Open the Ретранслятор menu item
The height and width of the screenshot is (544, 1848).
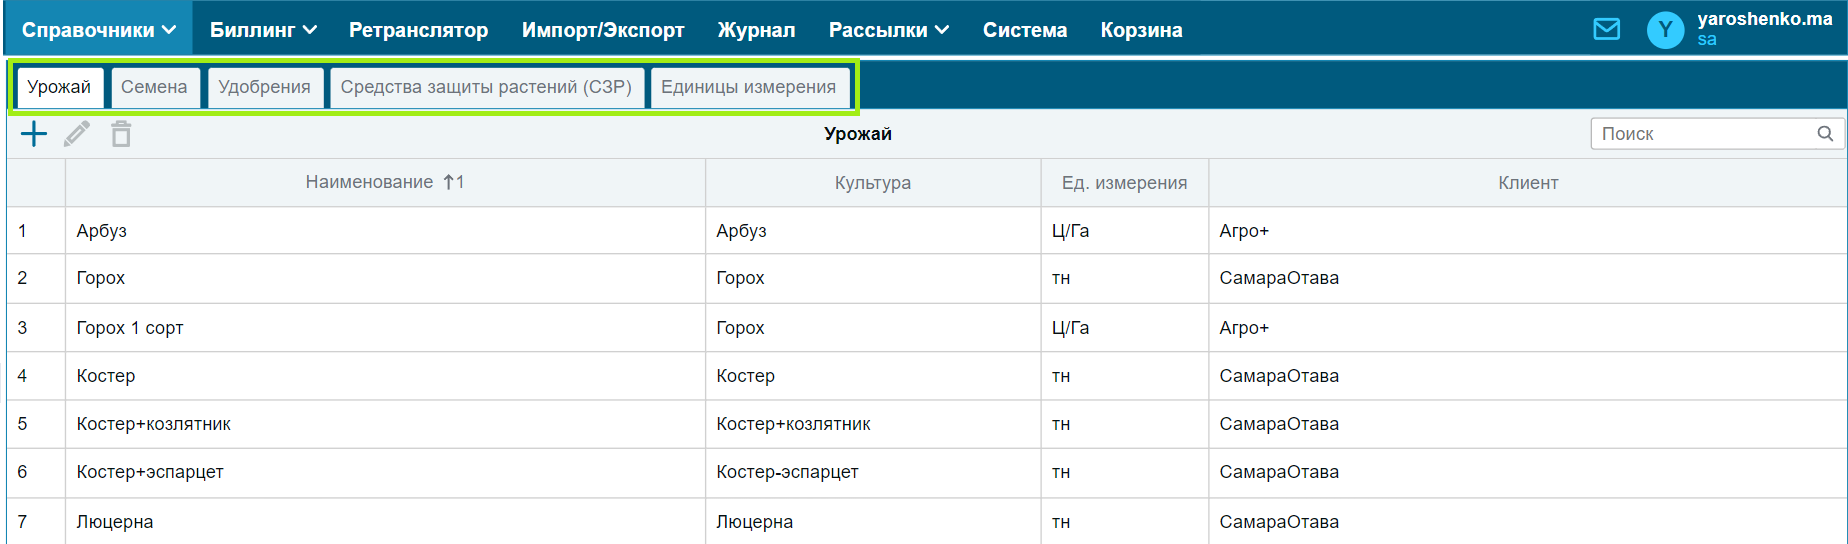(x=418, y=30)
